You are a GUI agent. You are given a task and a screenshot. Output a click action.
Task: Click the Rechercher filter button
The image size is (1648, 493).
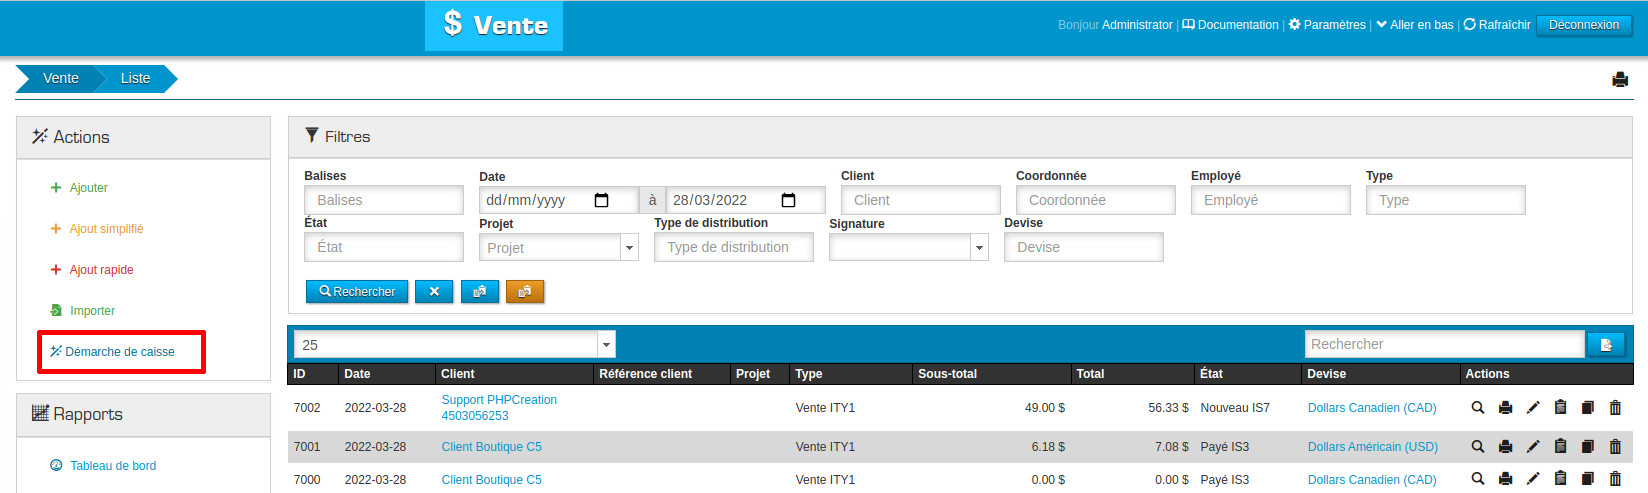[x=357, y=292]
